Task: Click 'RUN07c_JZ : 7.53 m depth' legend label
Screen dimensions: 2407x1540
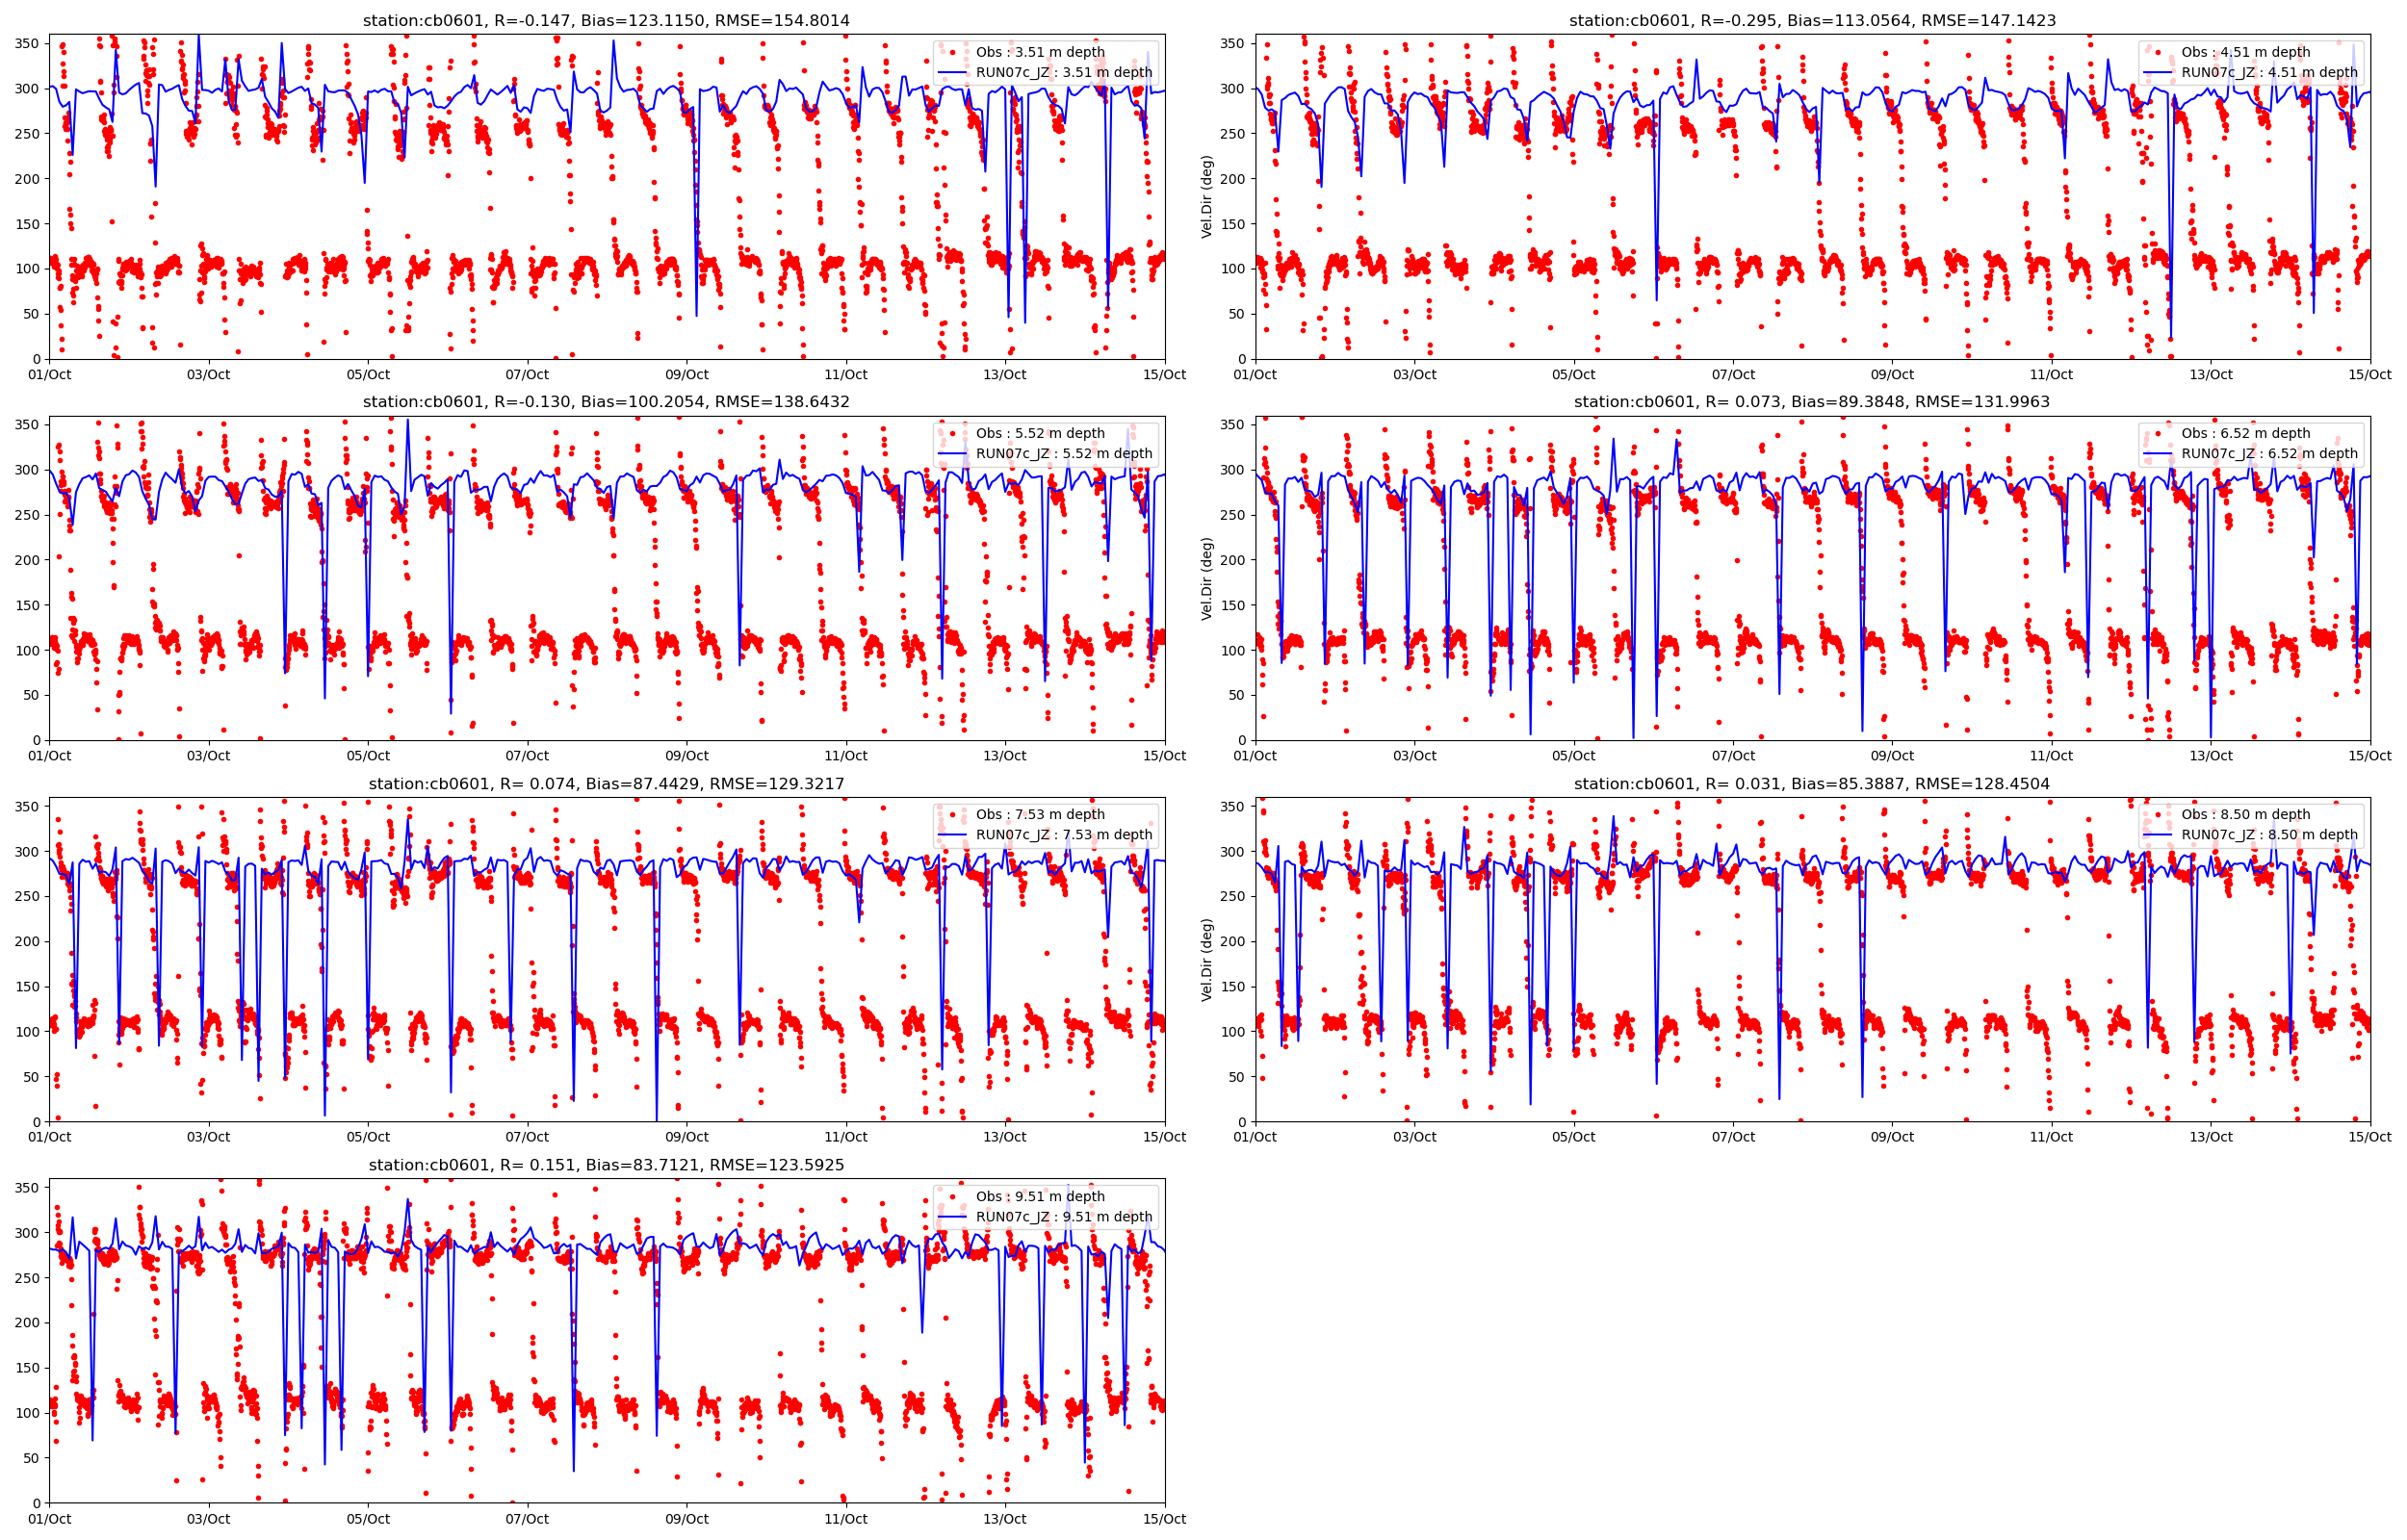Action: tap(1064, 834)
